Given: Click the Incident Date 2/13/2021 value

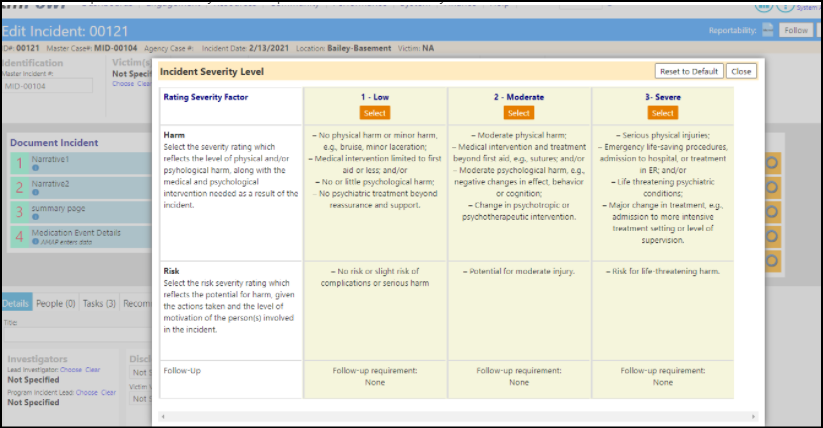Looking at the screenshot, I should coord(269,48).
